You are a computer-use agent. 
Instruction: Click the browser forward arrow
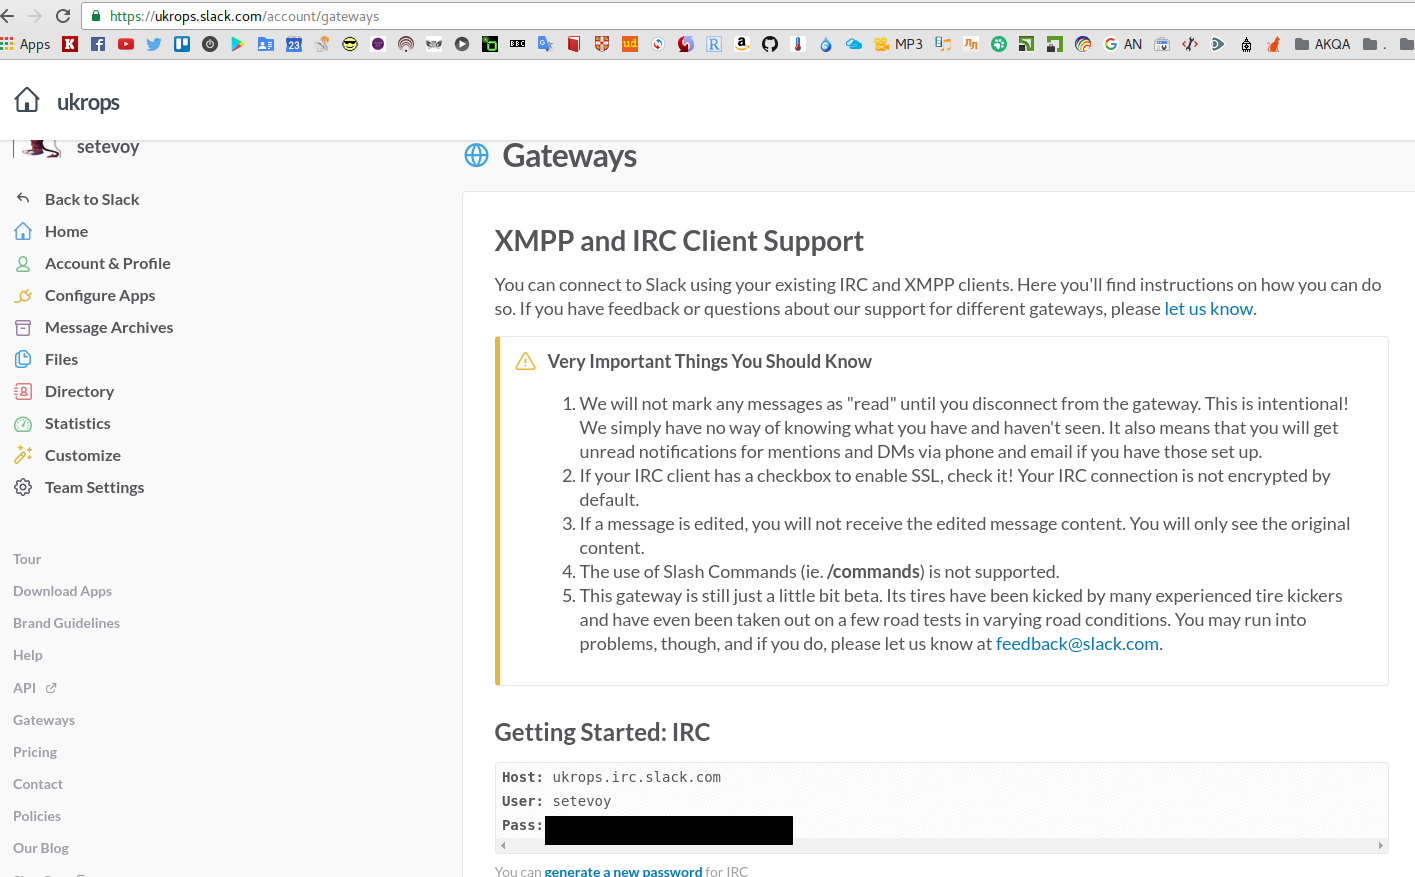pos(35,16)
